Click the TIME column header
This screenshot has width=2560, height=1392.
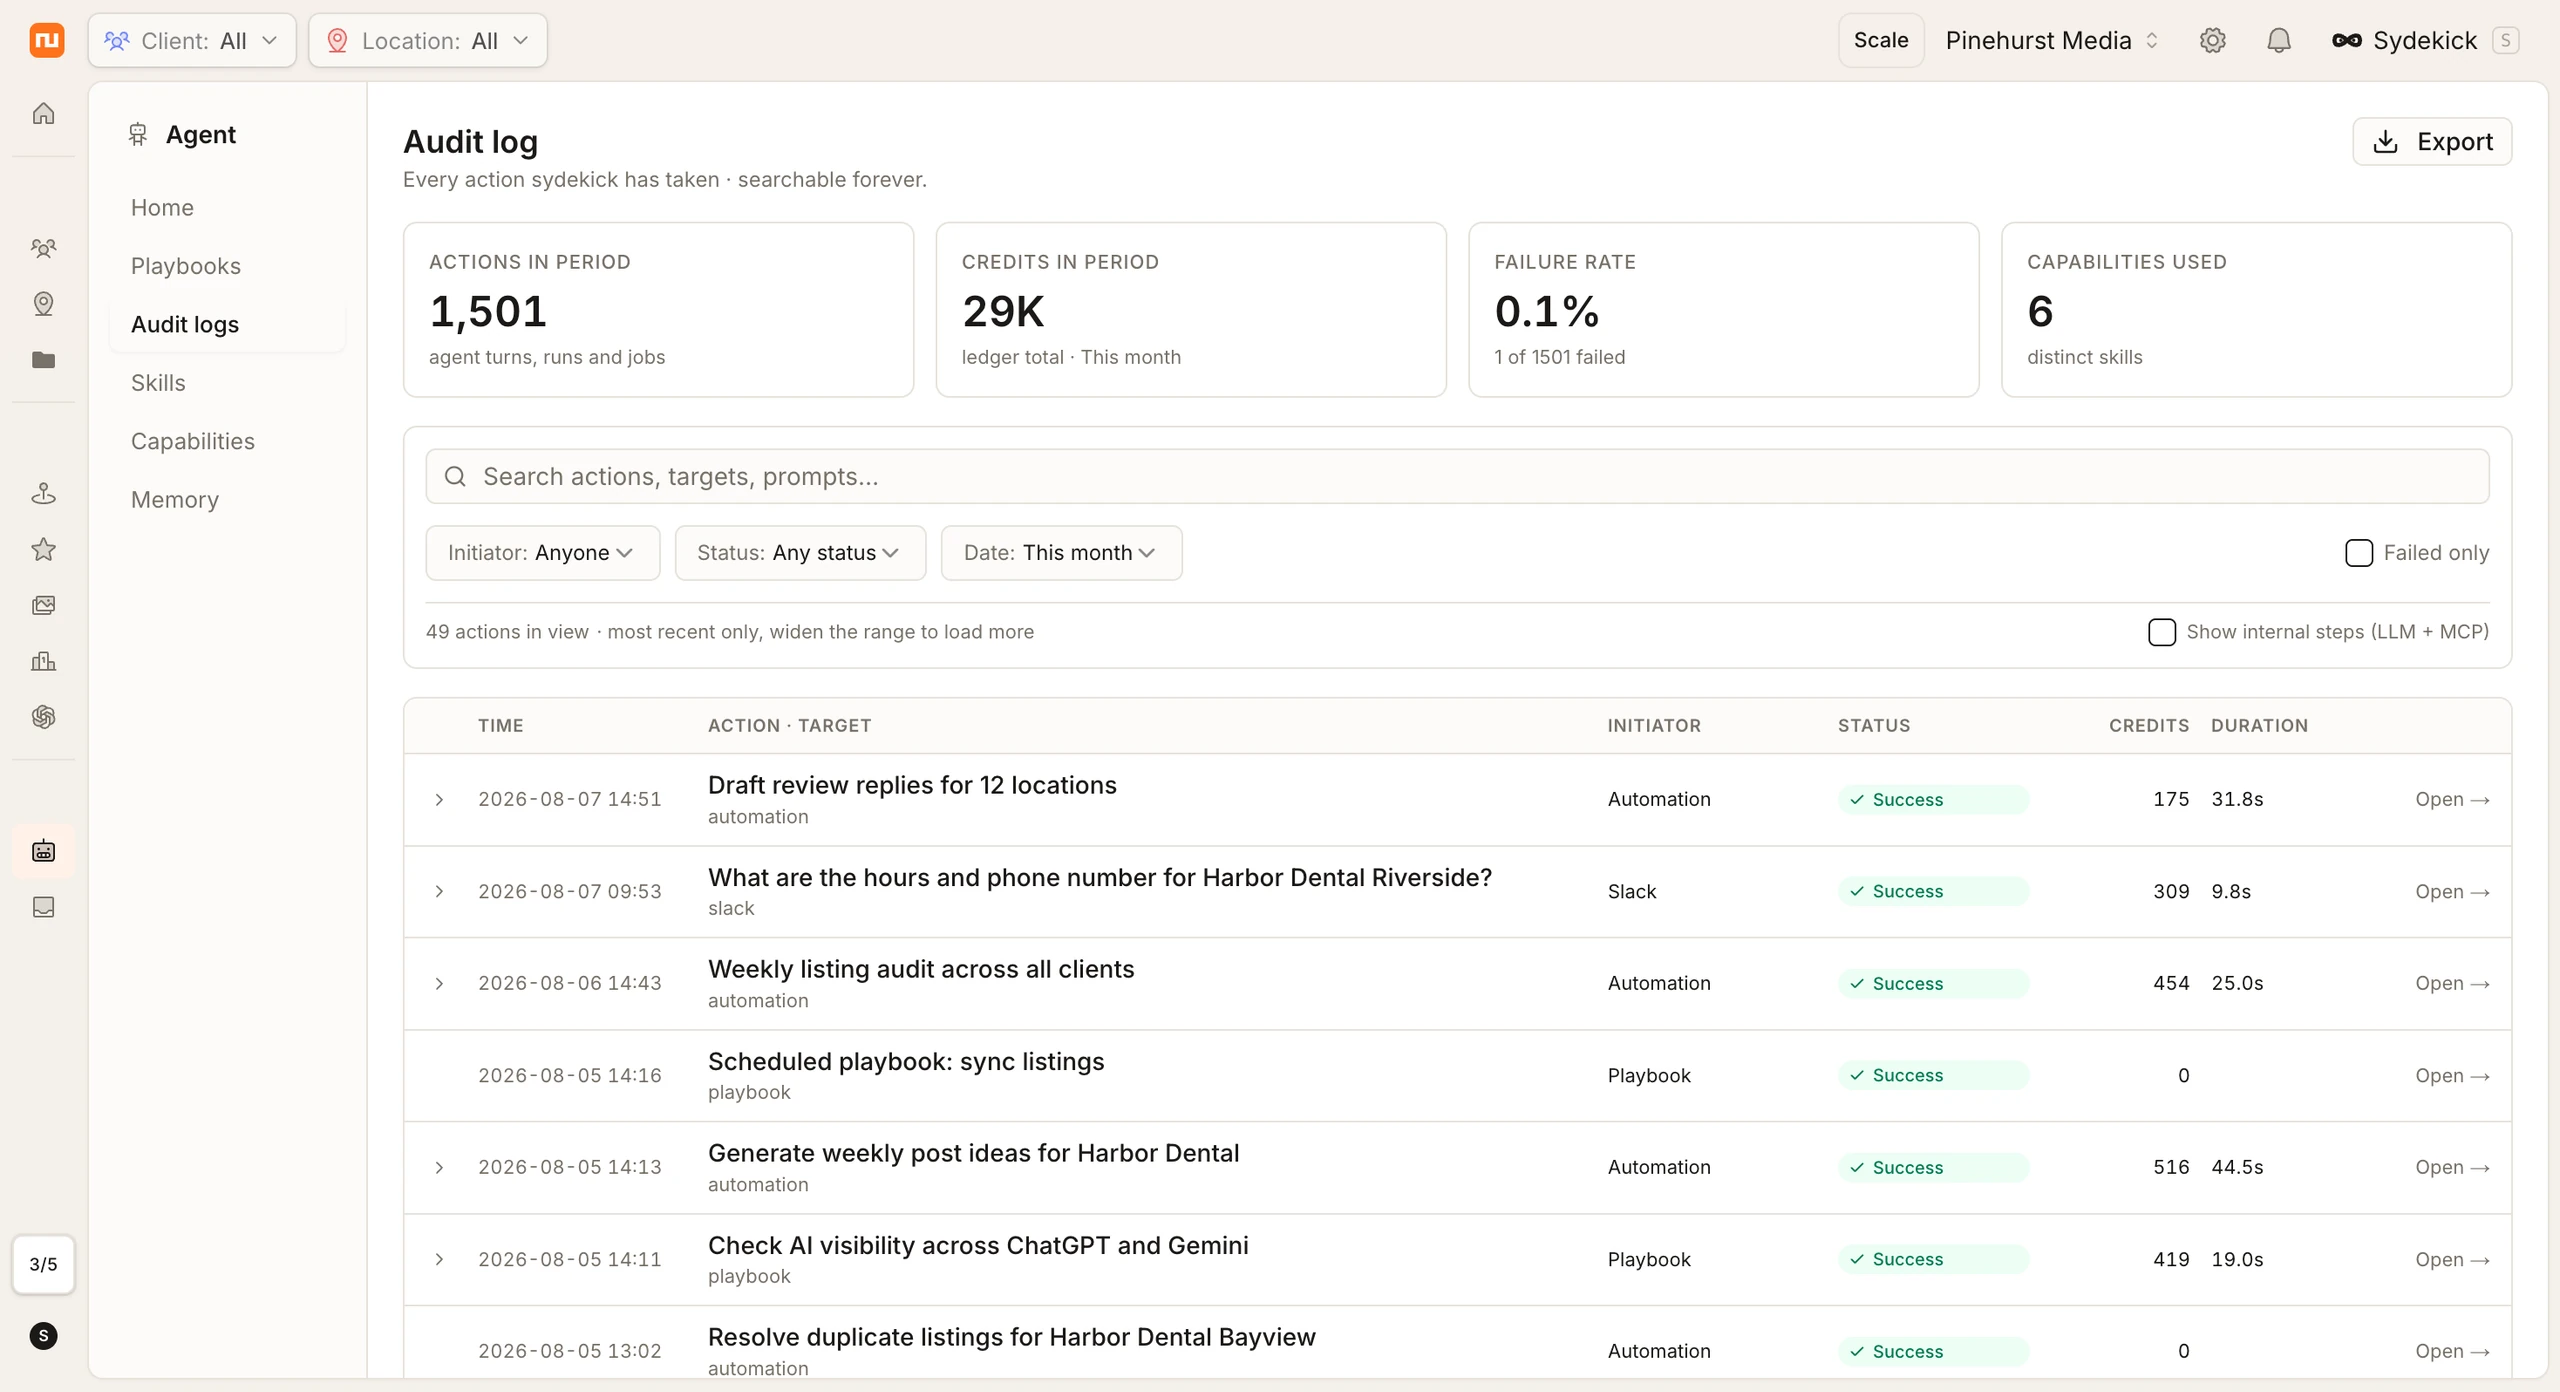[501, 725]
